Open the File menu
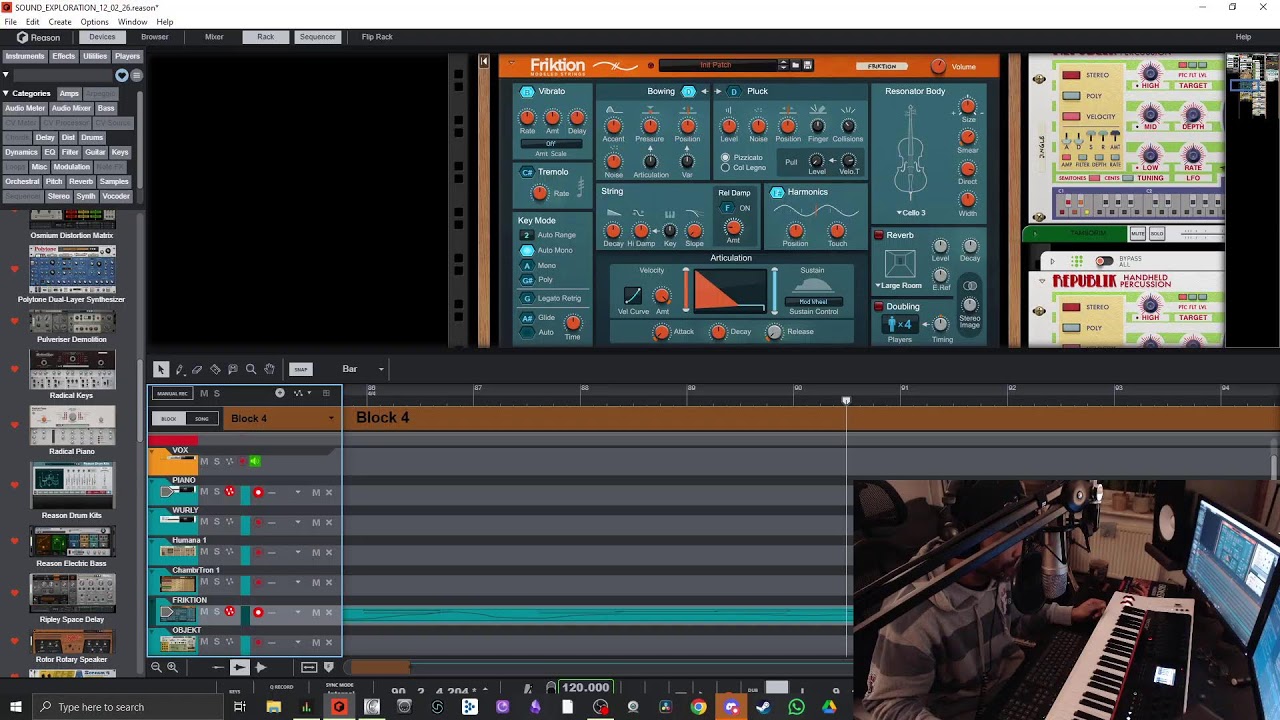The width and height of the screenshot is (1280, 720). 11,22
